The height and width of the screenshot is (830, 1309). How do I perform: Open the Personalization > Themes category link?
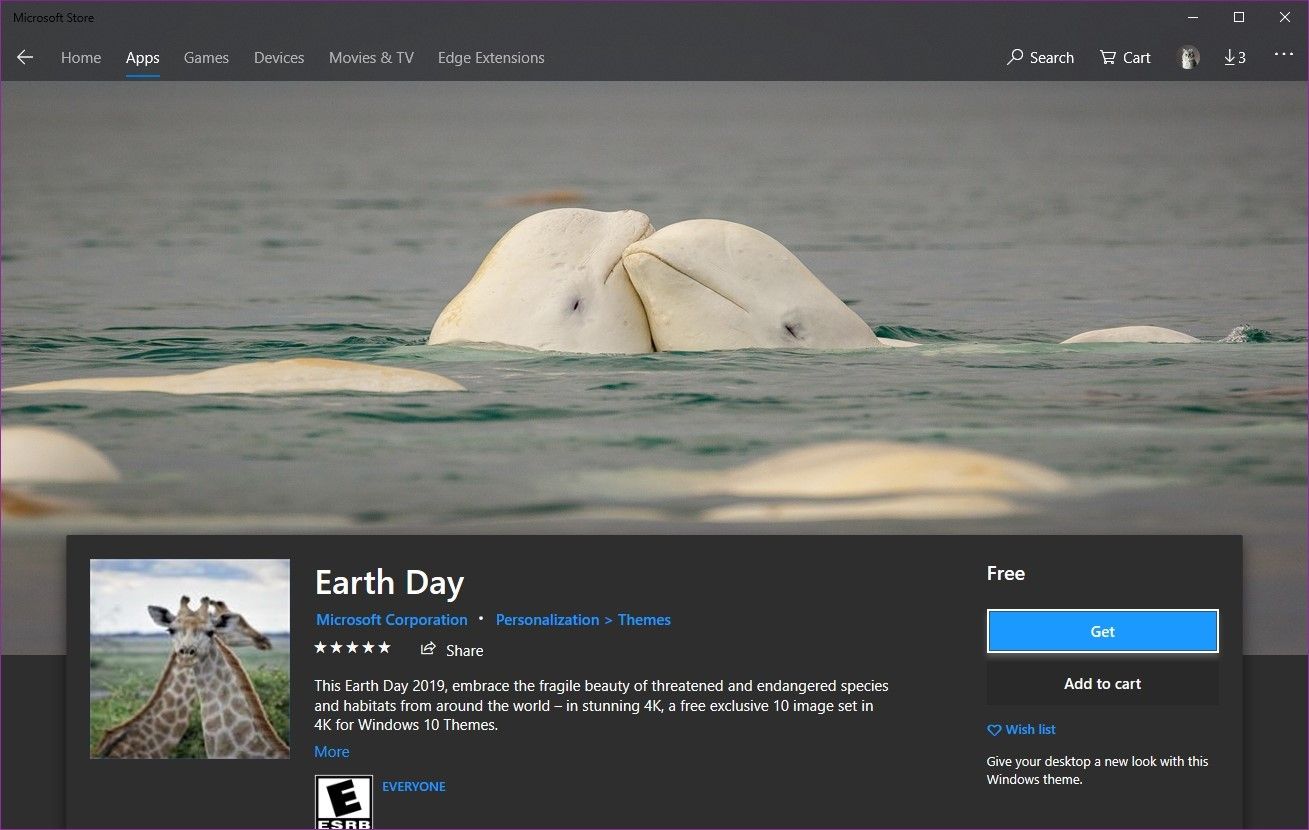[583, 620]
